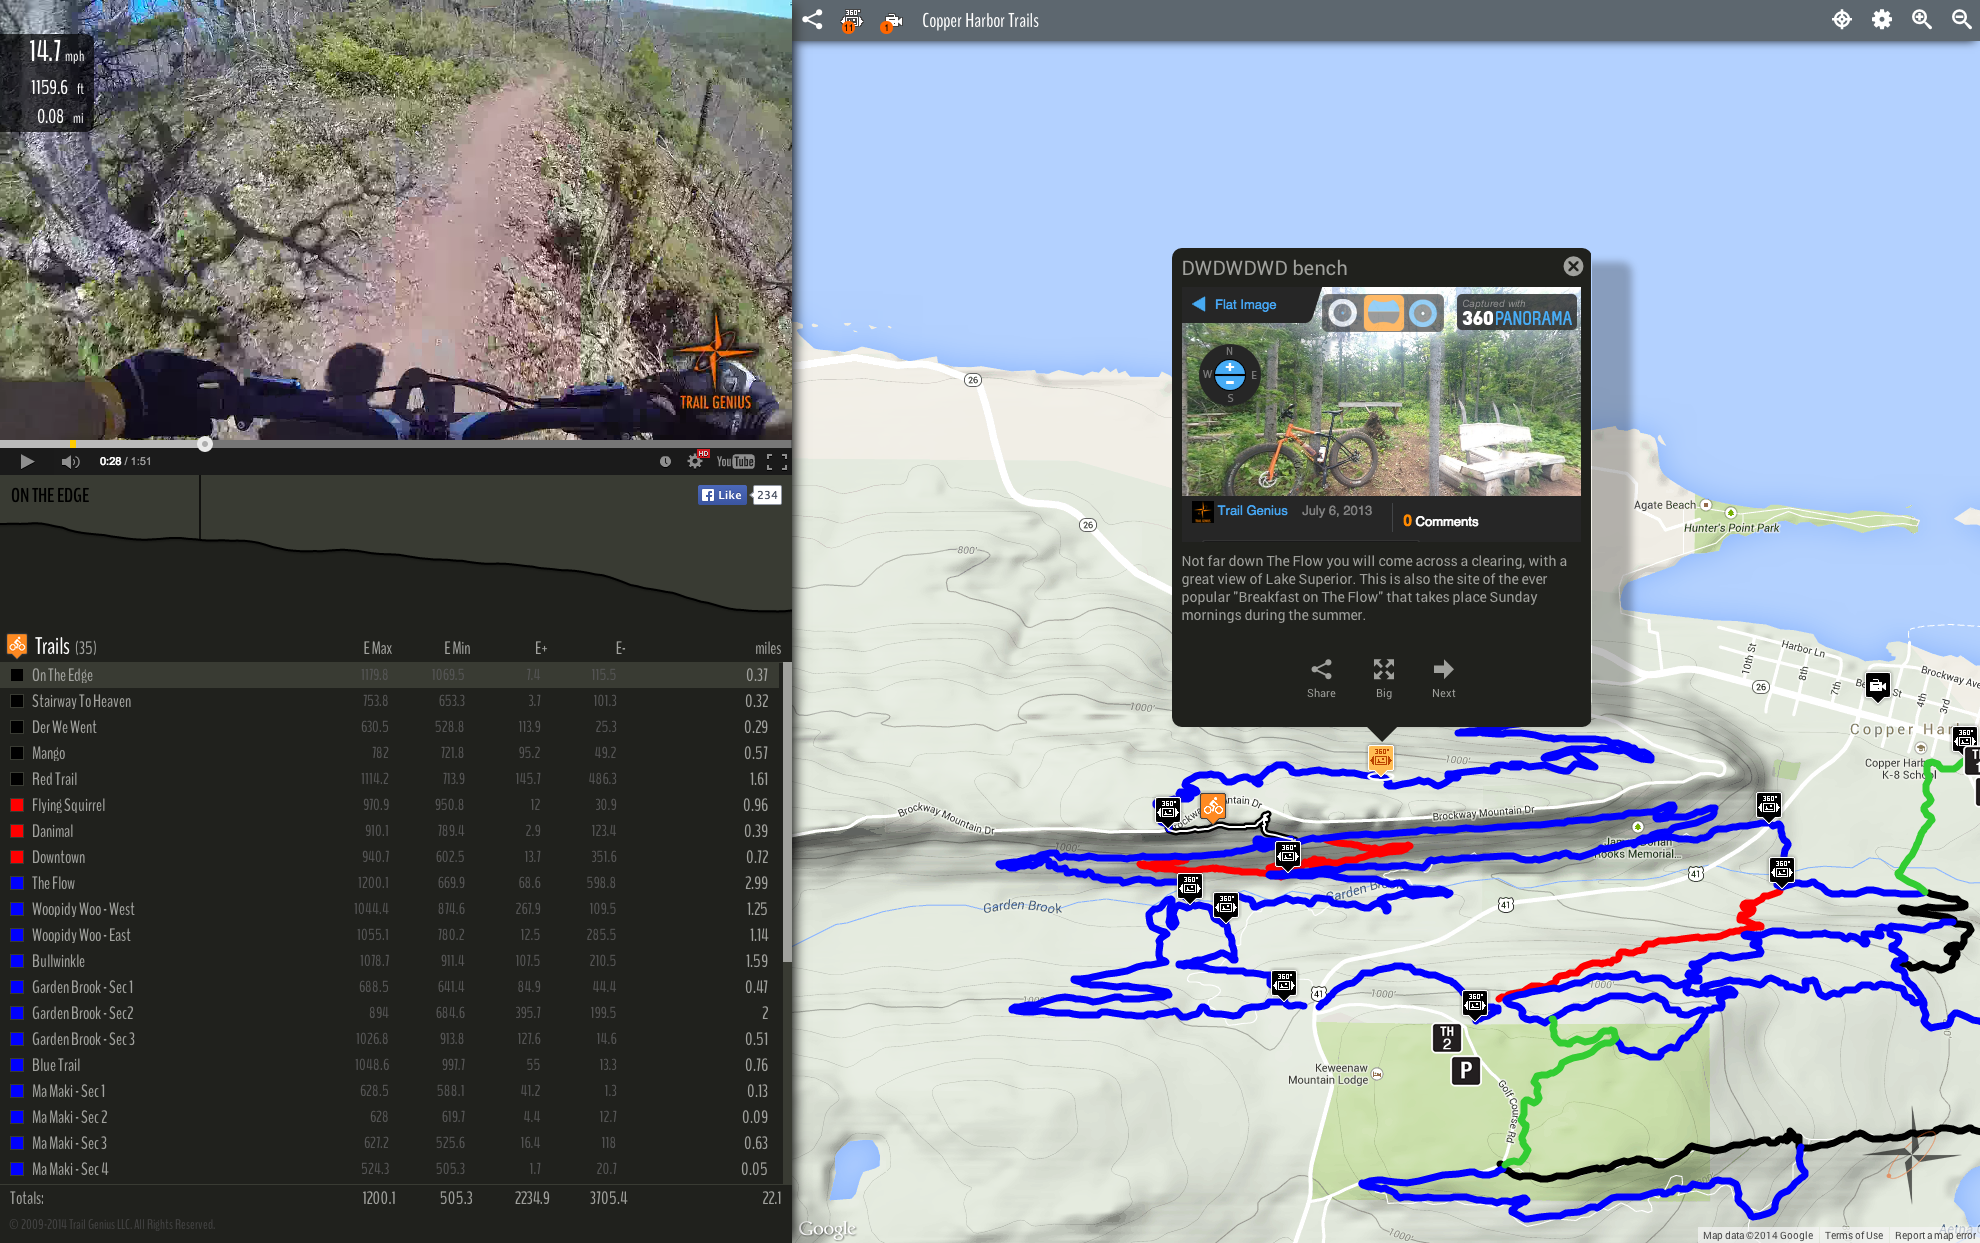Click the locate-me target icon

(x=1841, y=20)
